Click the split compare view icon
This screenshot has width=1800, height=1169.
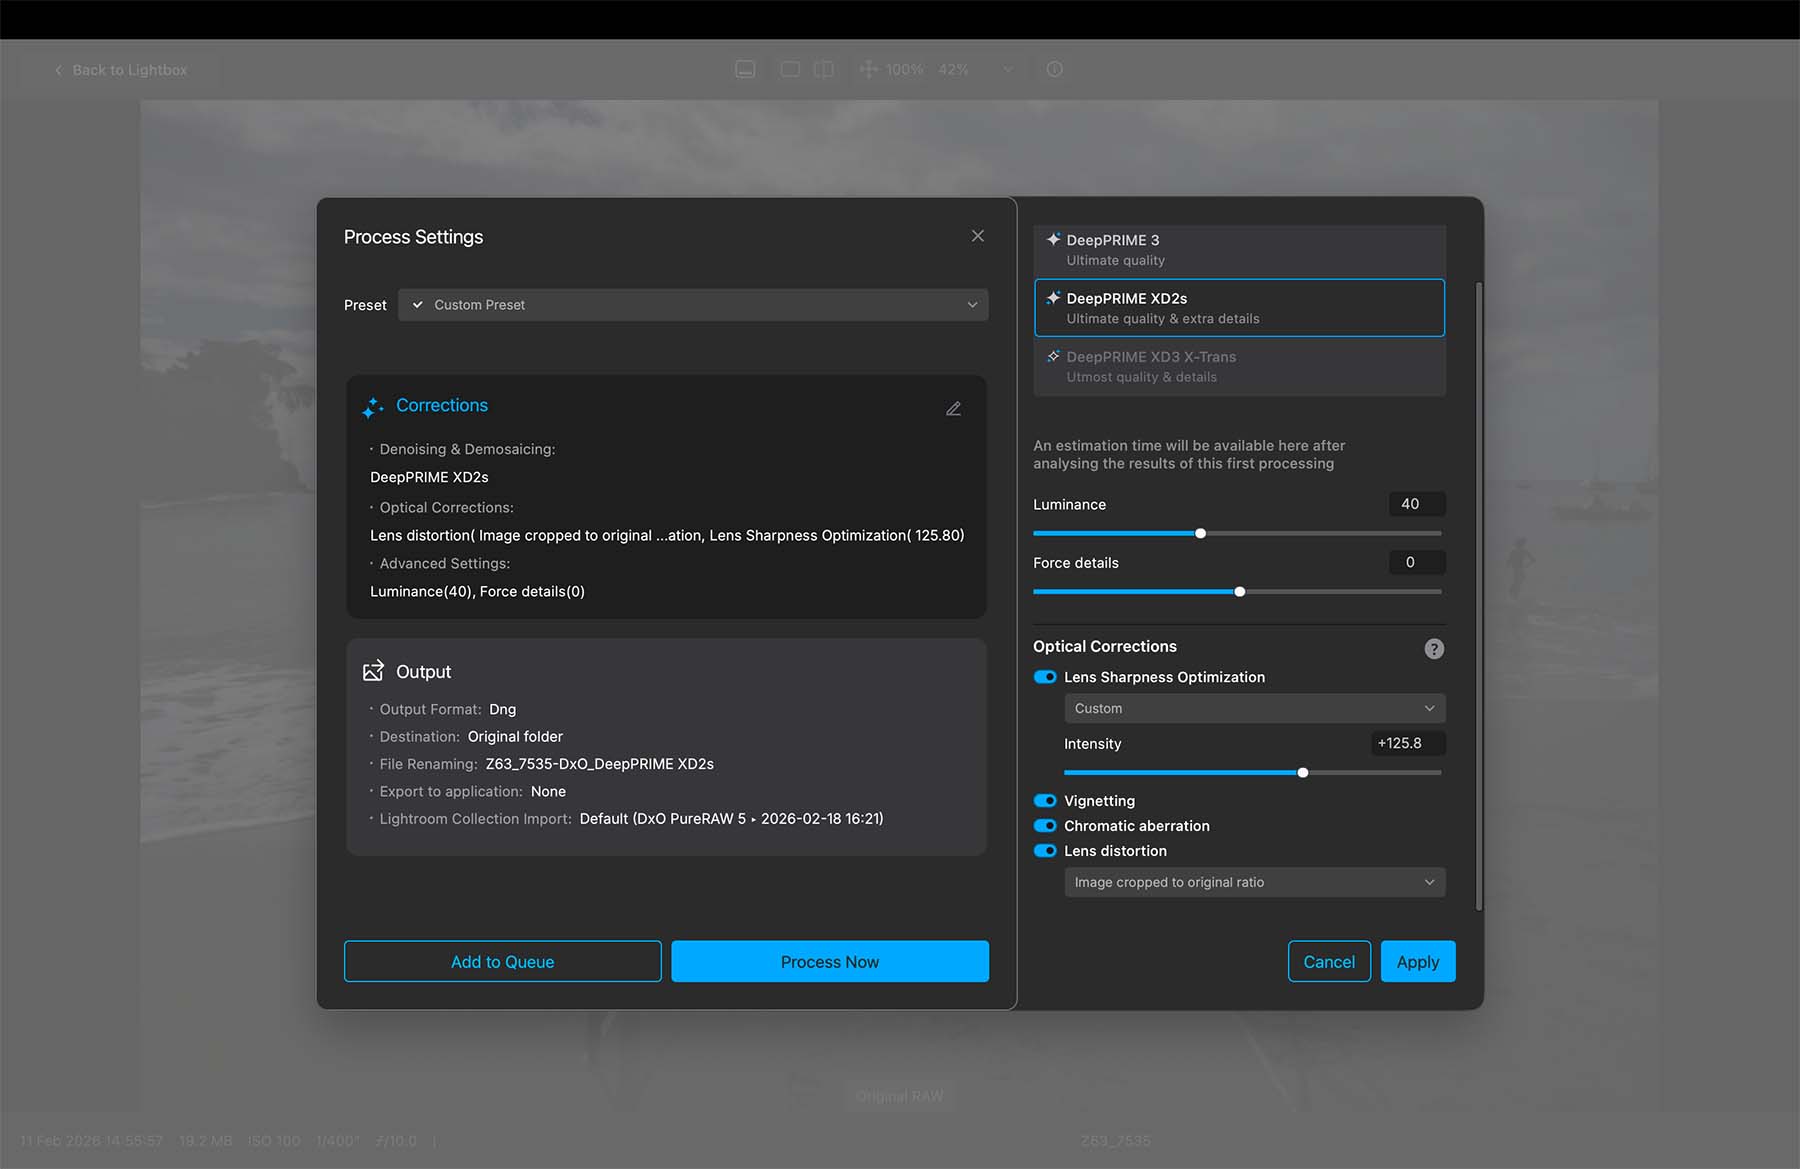click(823, 69)
